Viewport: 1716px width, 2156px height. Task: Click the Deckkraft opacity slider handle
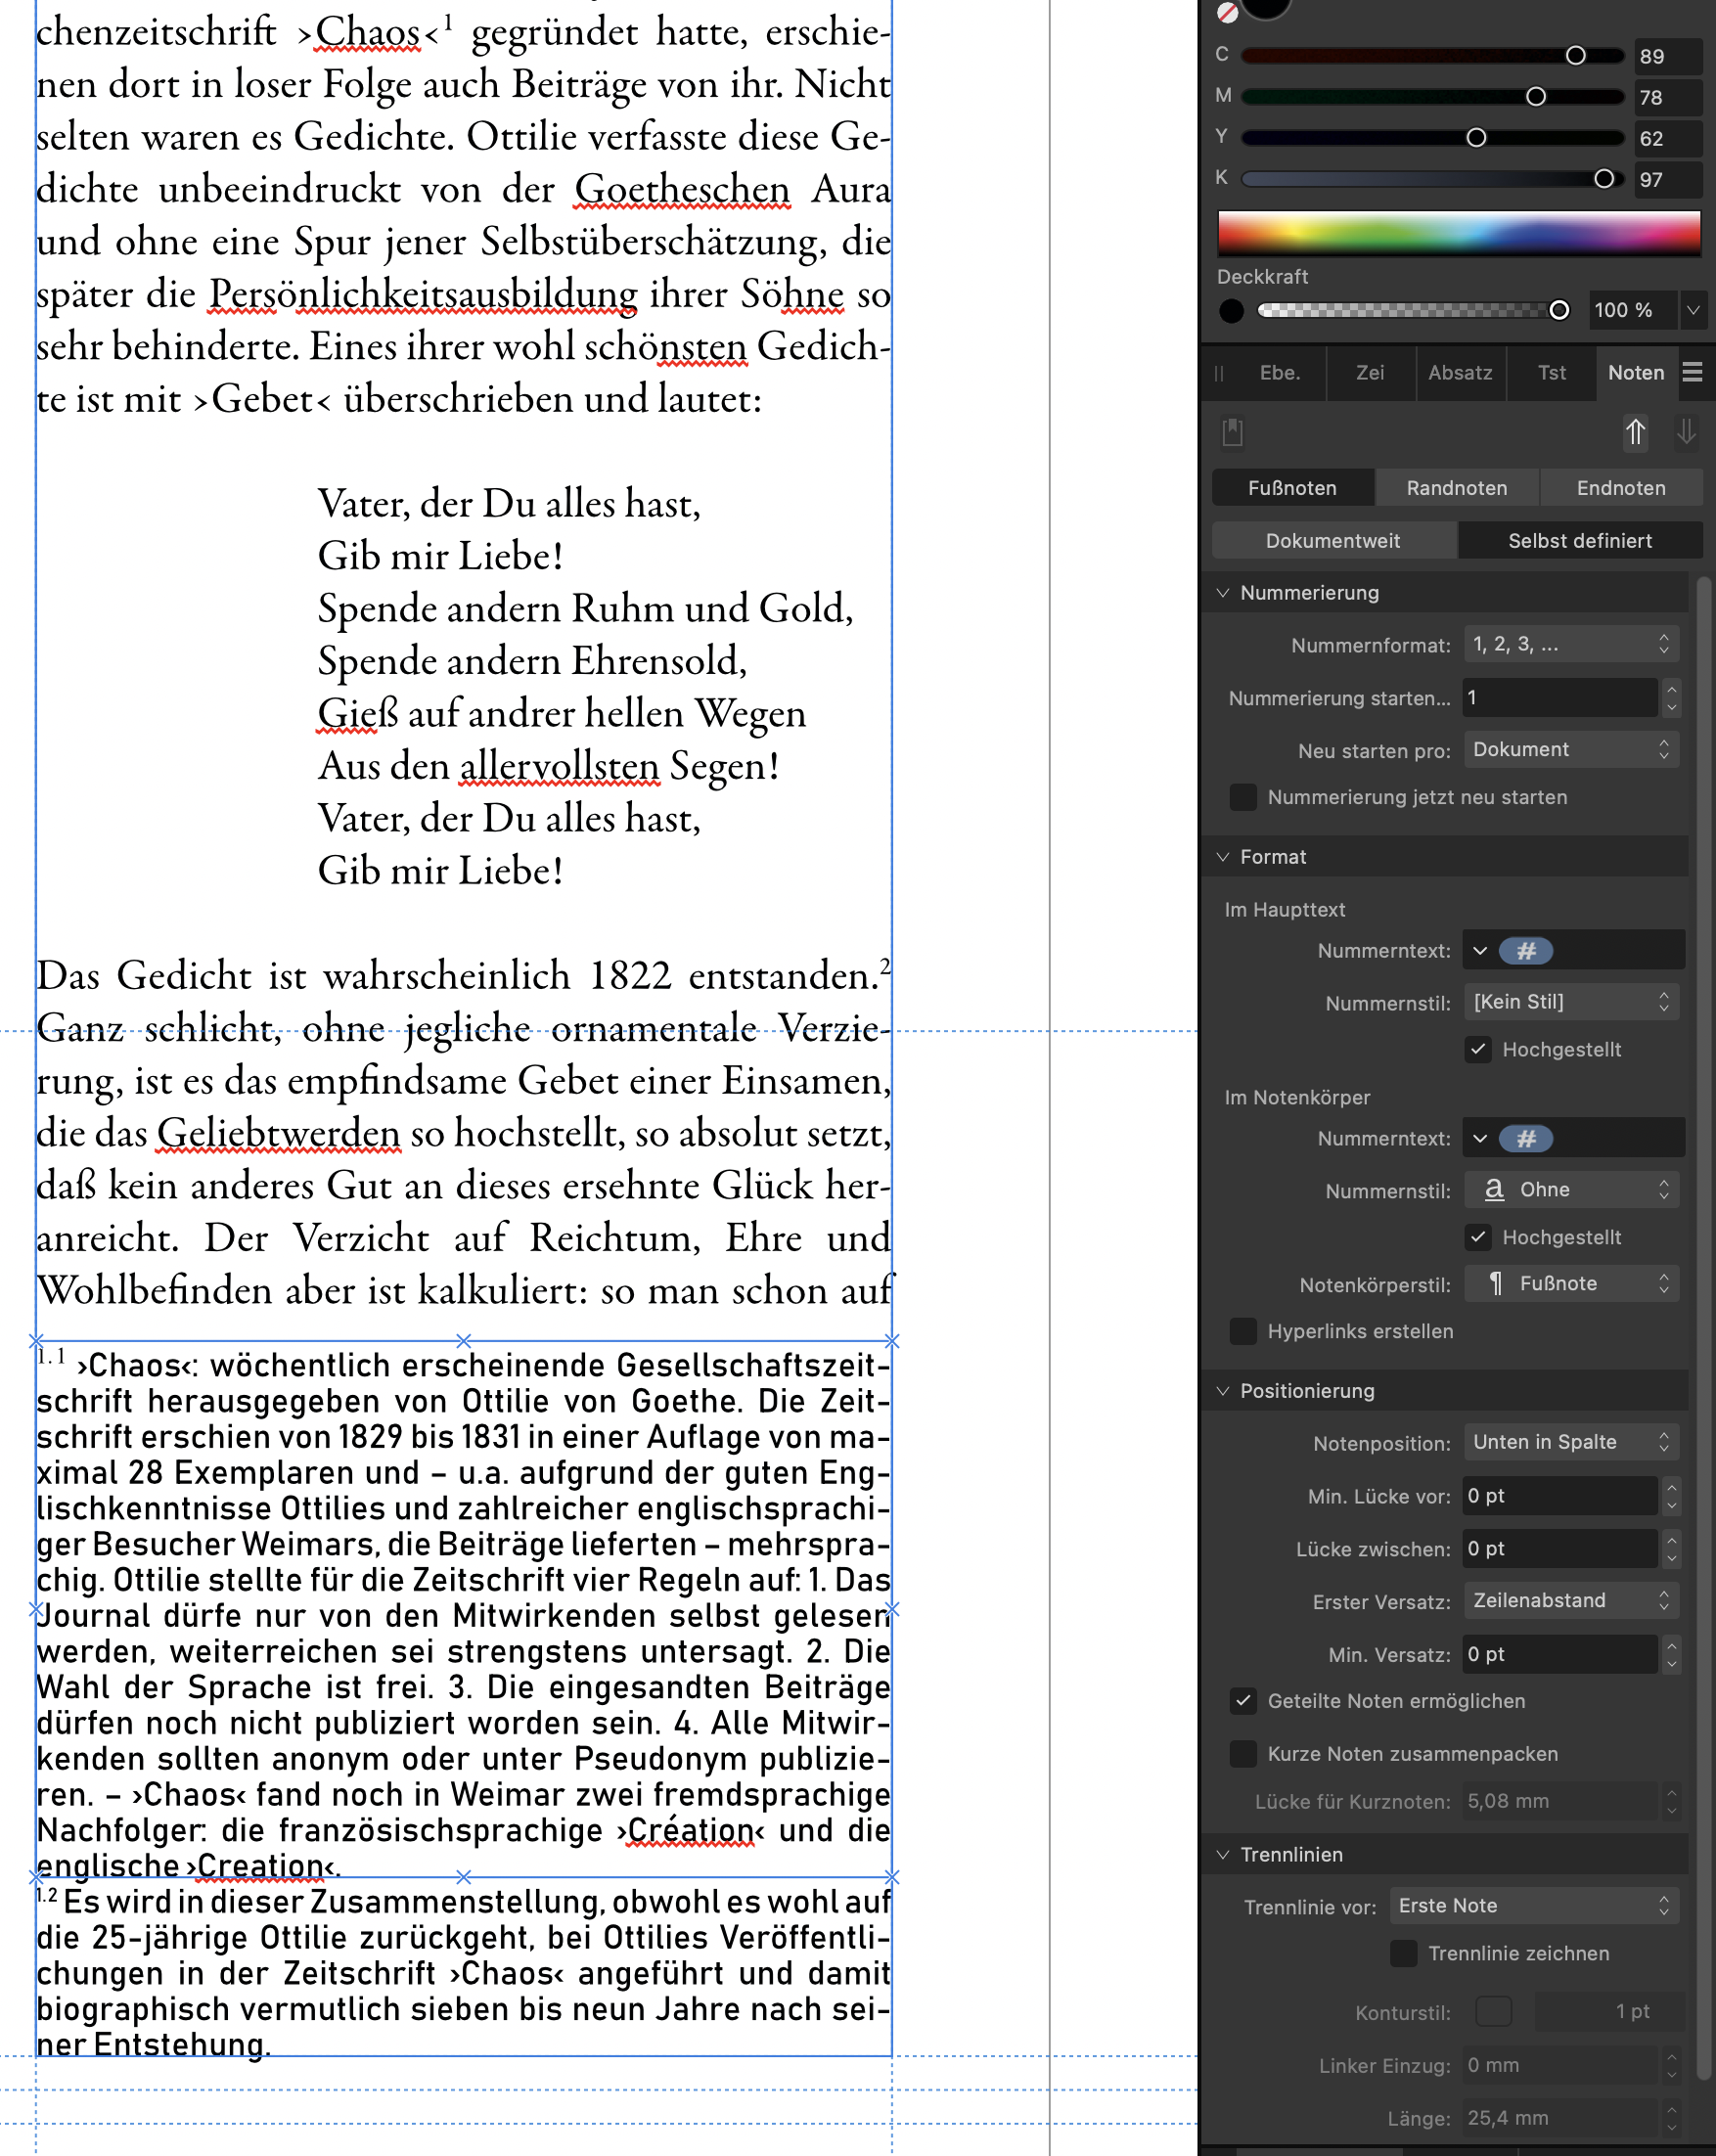pos(1559,311)
